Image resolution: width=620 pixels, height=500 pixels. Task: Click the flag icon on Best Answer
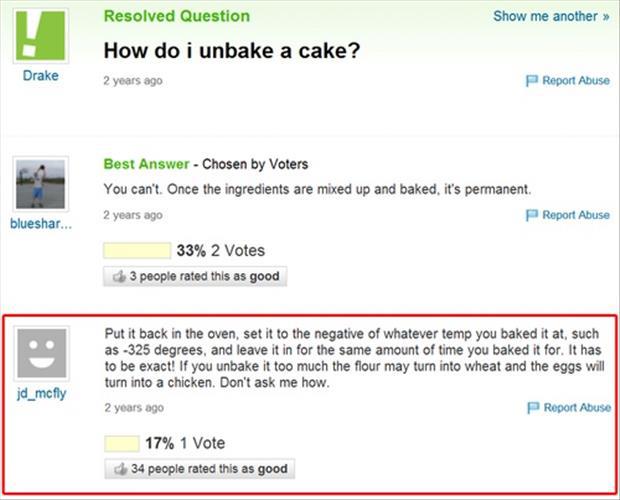tap(532, 215)
